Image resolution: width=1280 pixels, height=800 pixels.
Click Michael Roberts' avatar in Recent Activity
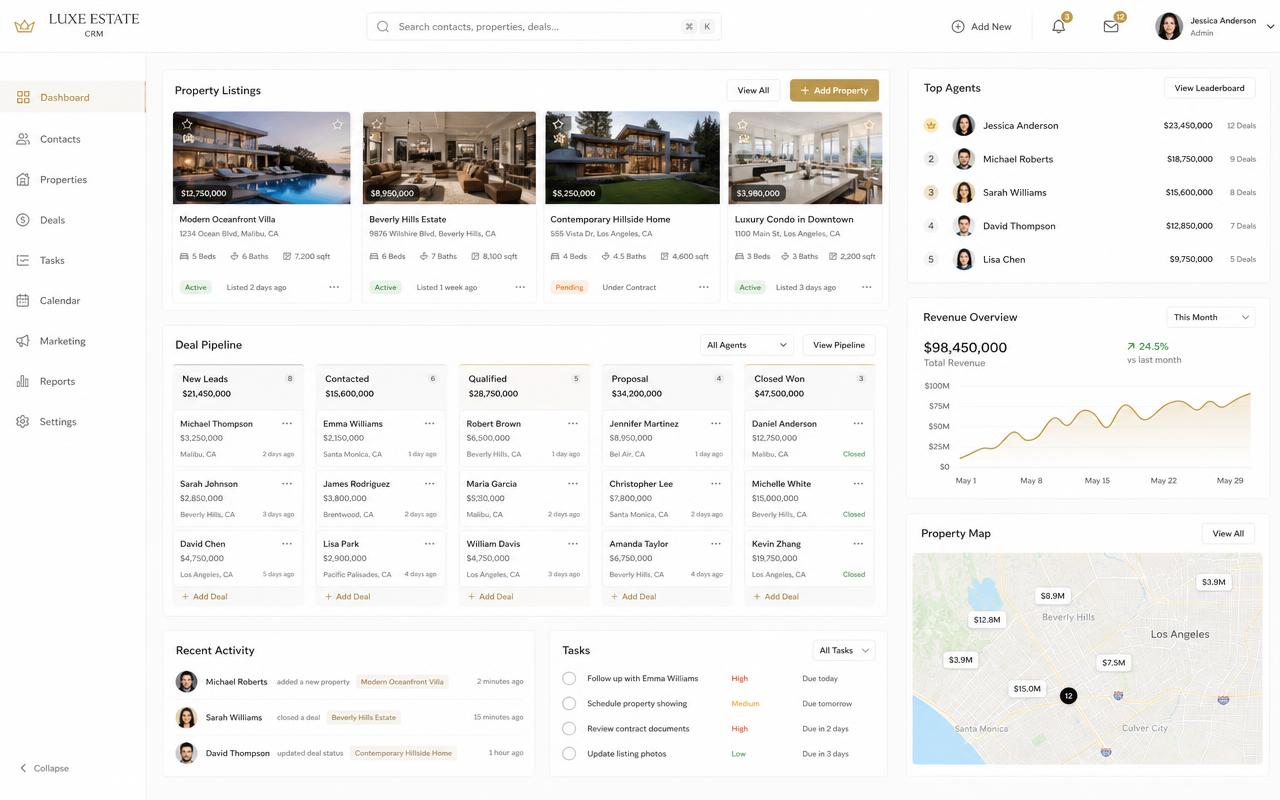pyautogui.click(x=186, y=682)
